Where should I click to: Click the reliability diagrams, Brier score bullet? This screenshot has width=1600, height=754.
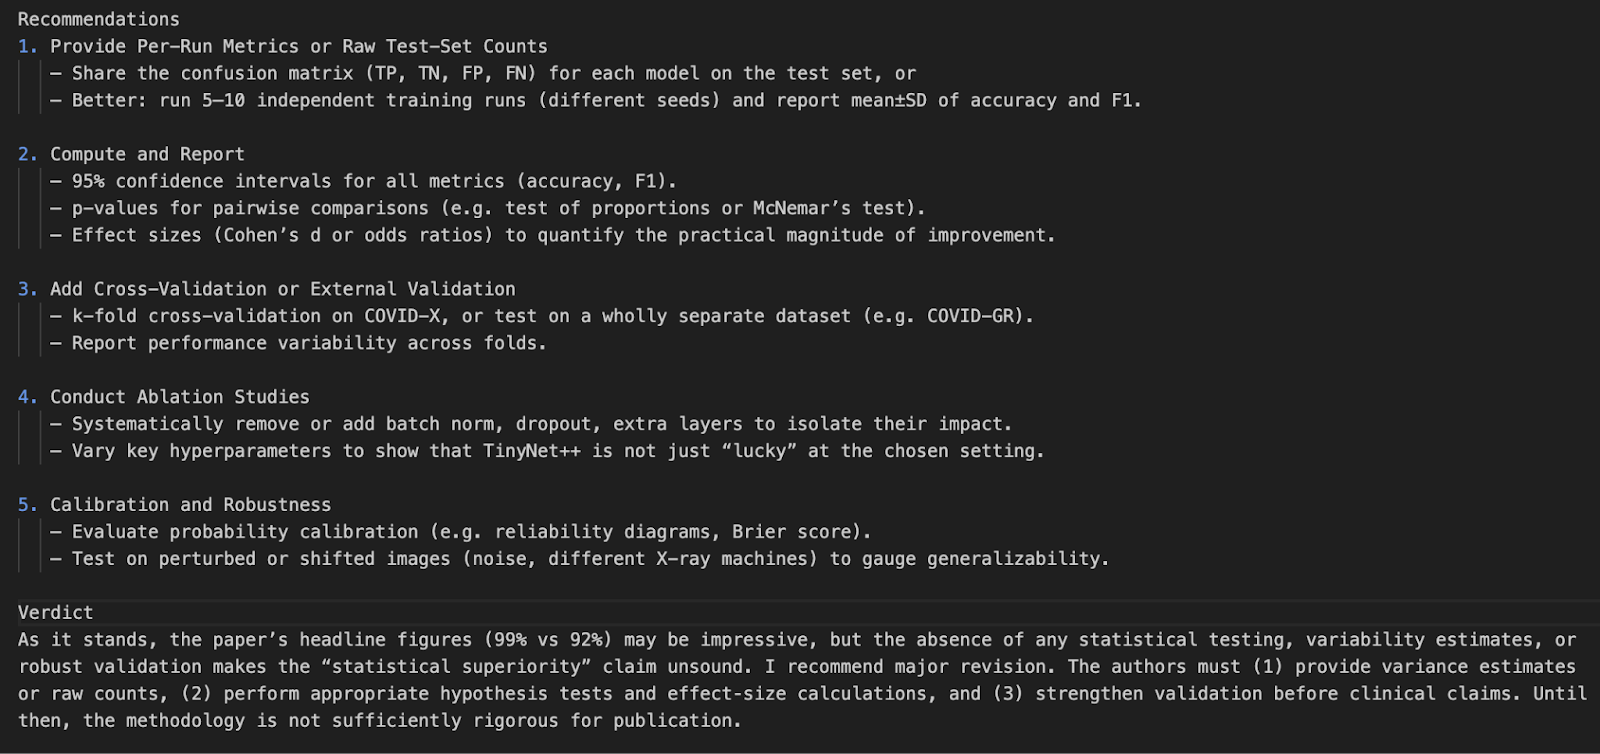coord(461,532)
